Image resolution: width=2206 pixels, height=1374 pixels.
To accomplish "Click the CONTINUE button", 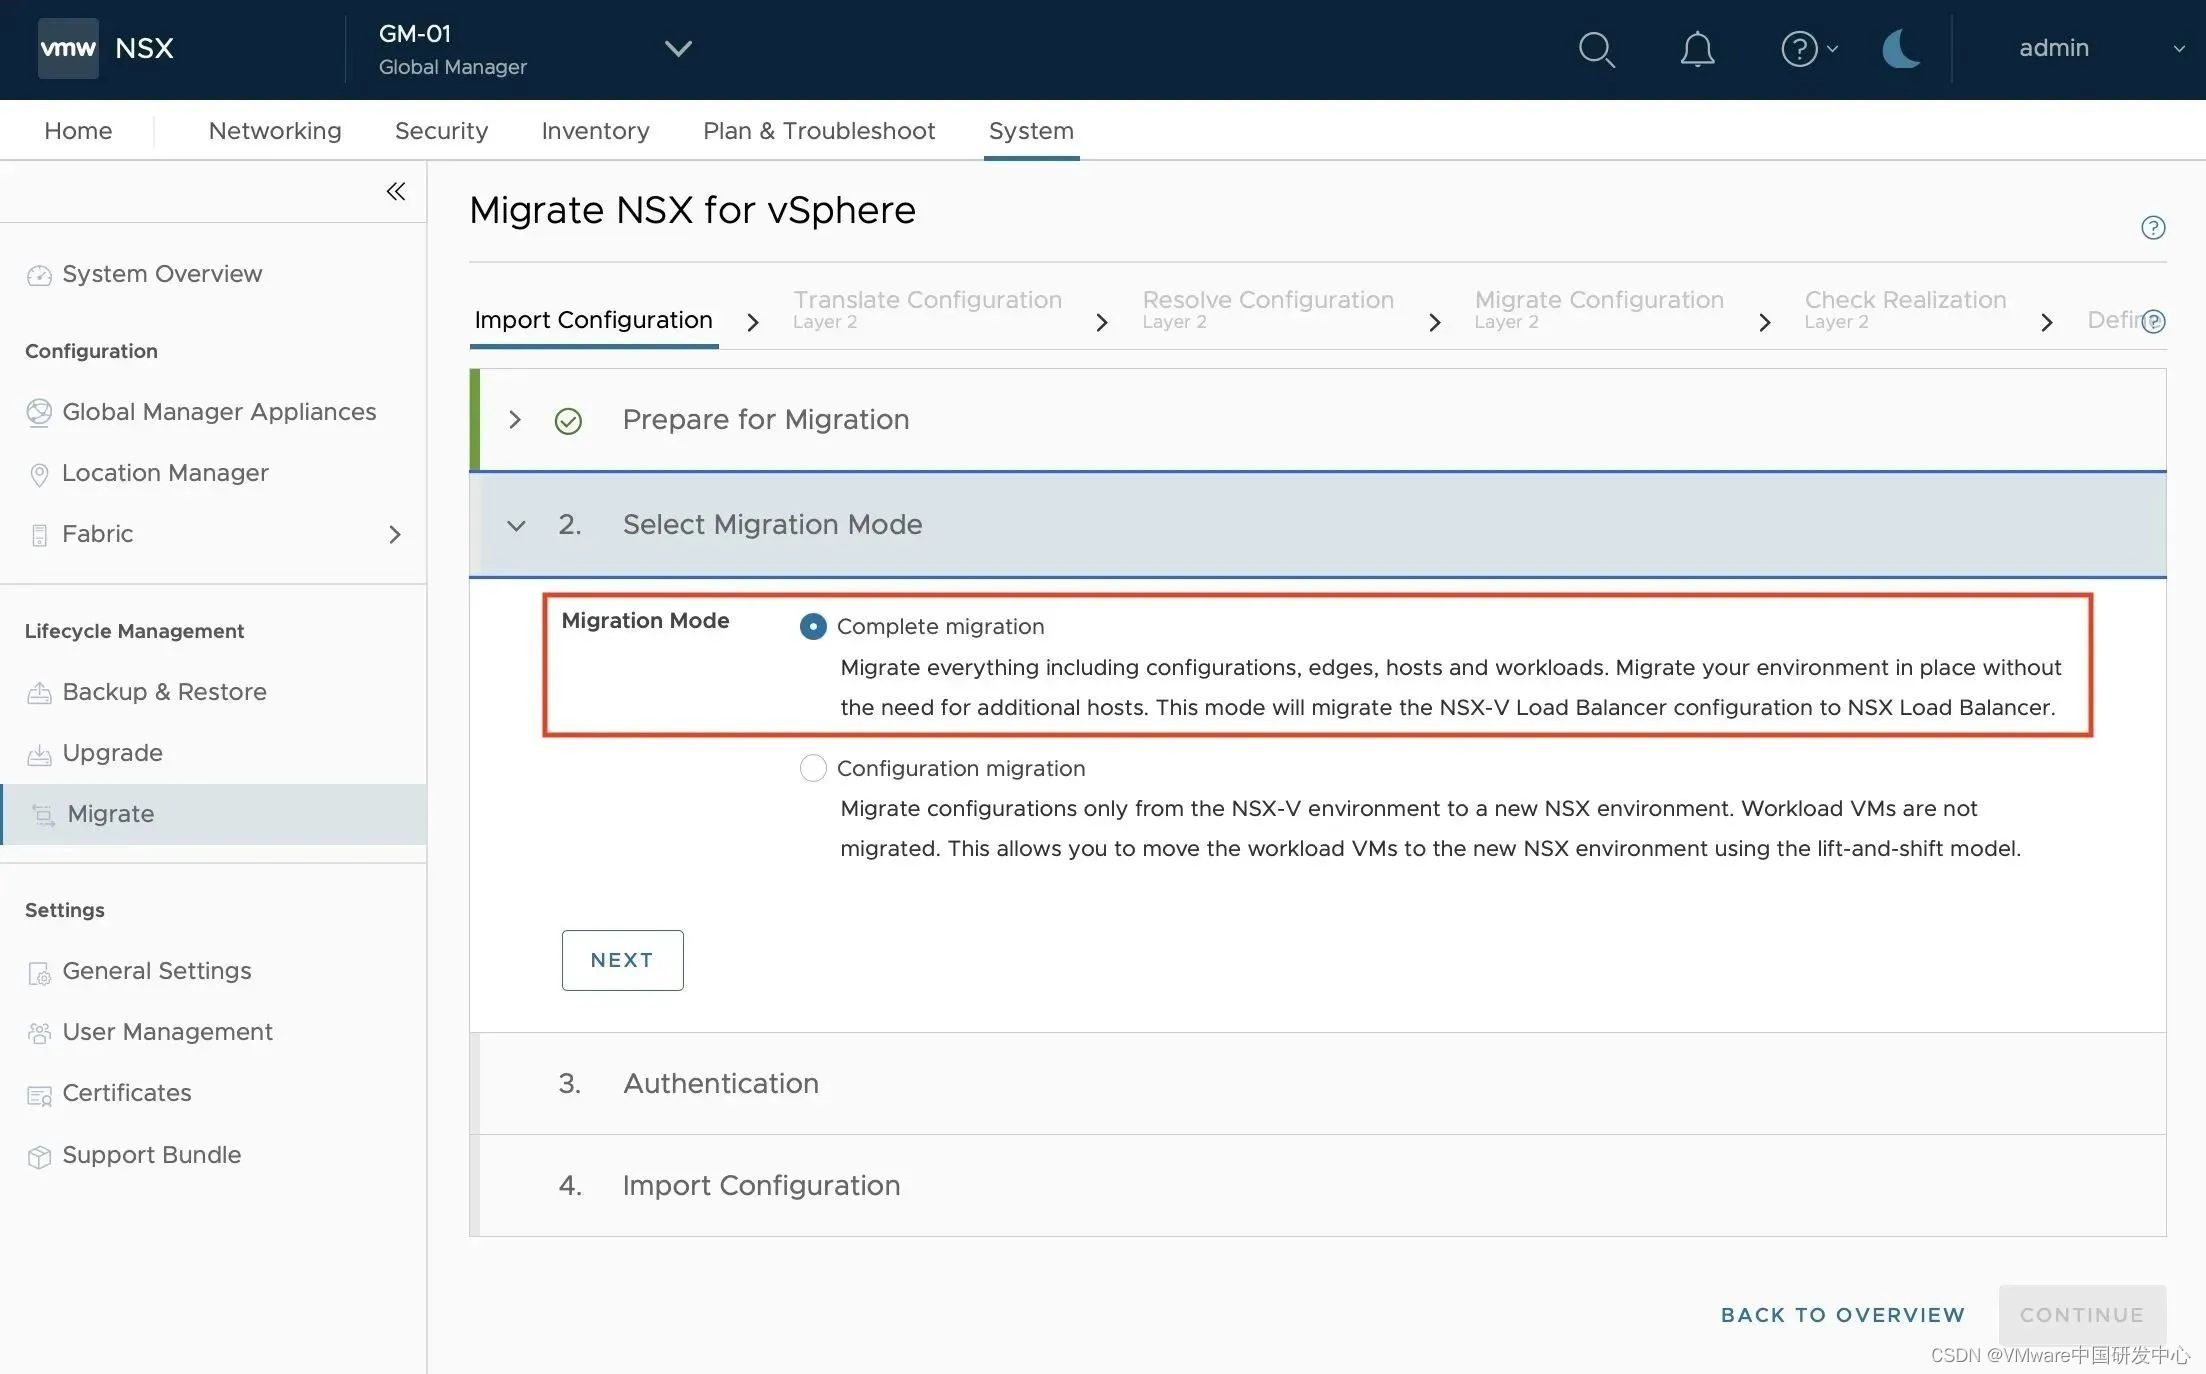I will [2082, 1315].
